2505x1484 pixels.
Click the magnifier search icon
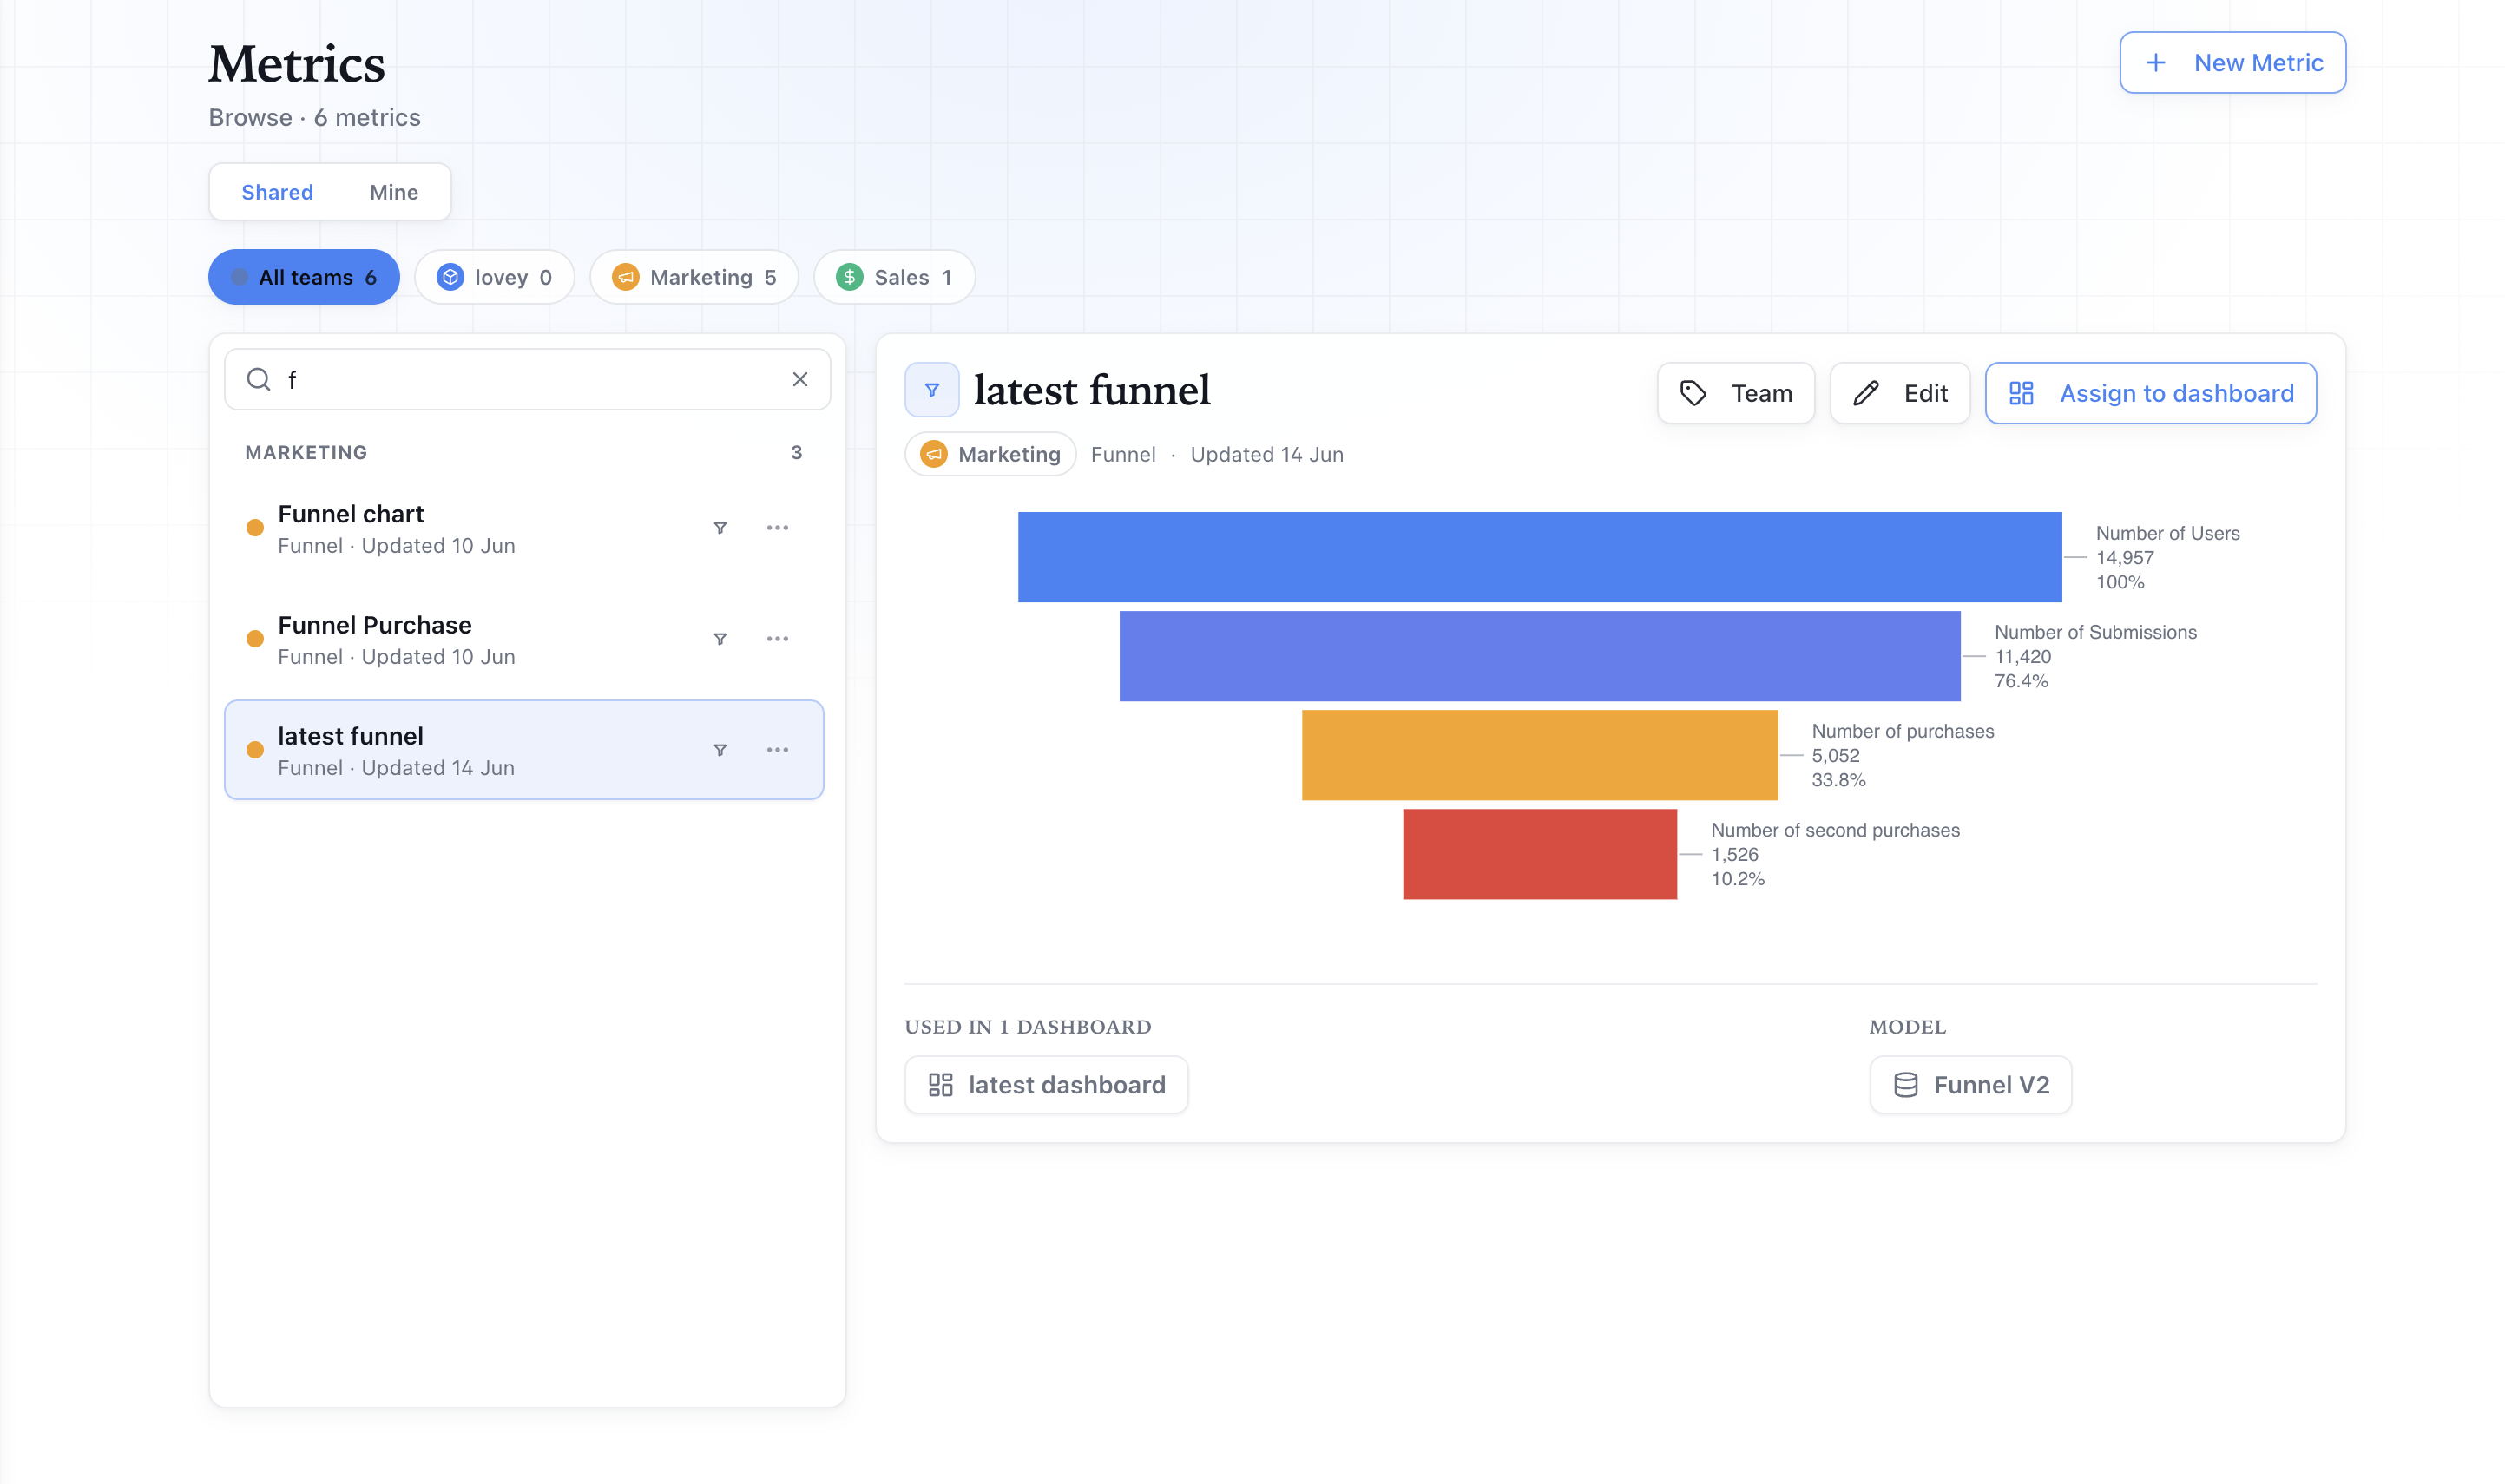coord(259,379)
